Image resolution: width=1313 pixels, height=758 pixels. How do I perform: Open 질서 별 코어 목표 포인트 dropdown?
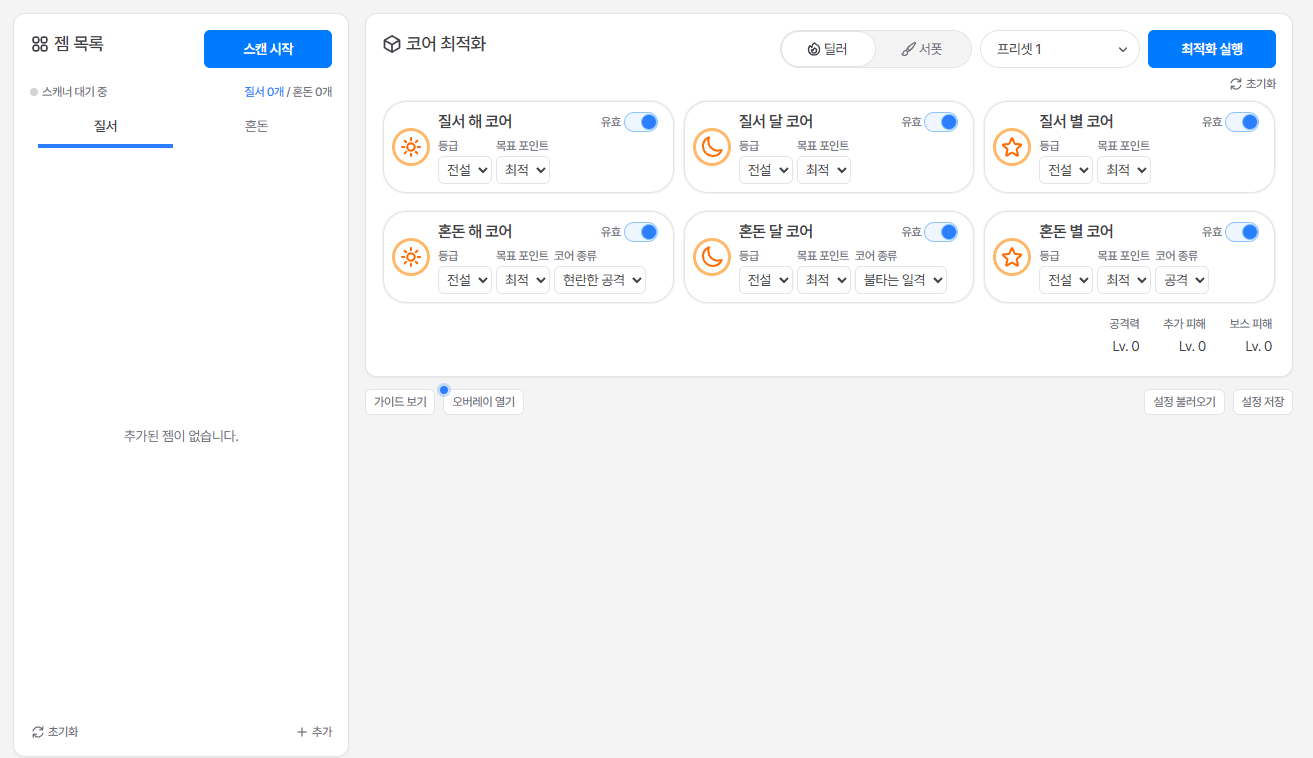(1124, 170)
